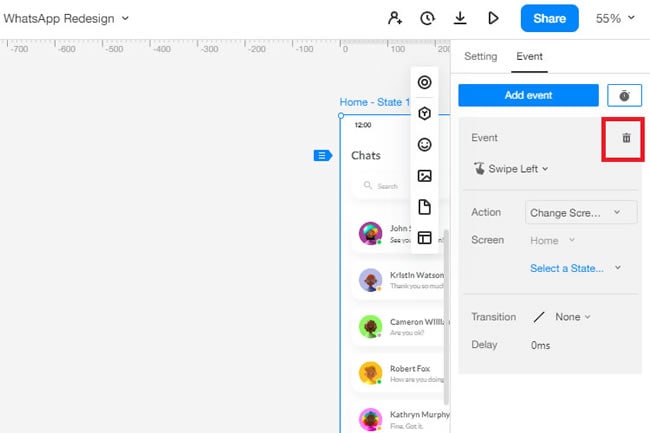Select the Cameron chat avatar
The image size is (650, 433).
click(x=370, y=327)
